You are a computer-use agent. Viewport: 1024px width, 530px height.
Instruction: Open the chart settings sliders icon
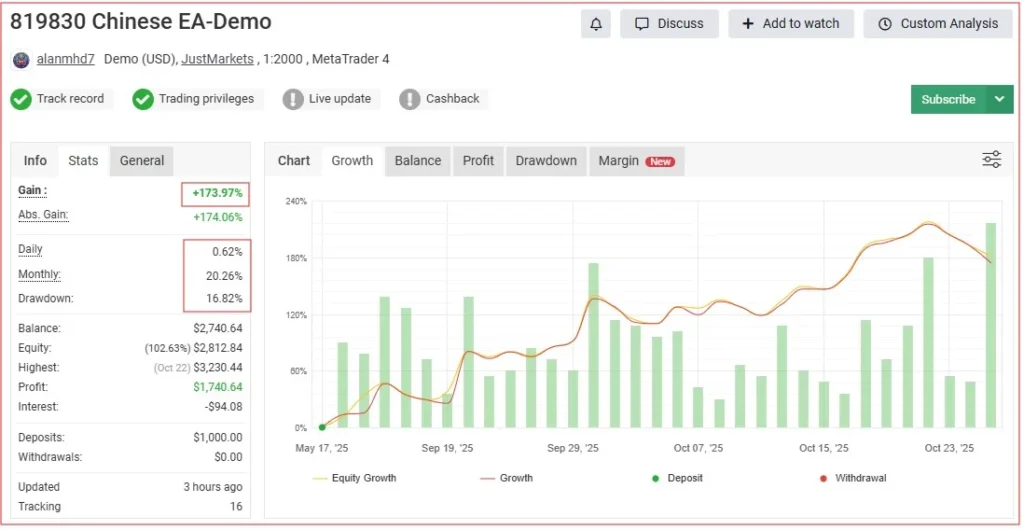991,159
